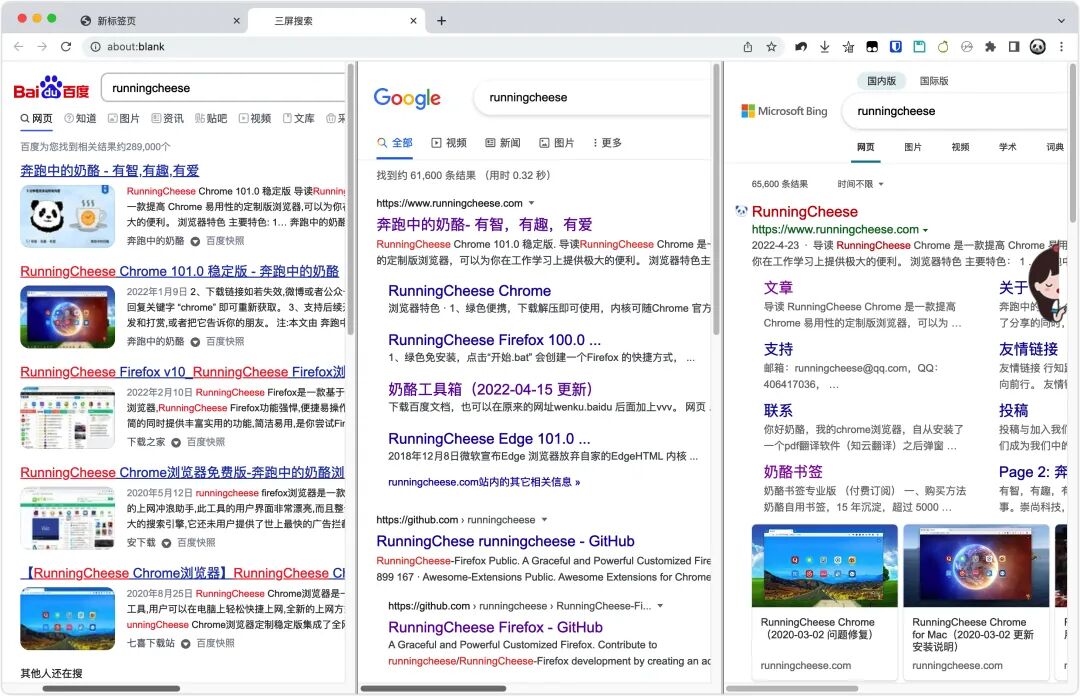Open the Bing RunningCheese title link
Screen dimensions: 1080x696
804,212
